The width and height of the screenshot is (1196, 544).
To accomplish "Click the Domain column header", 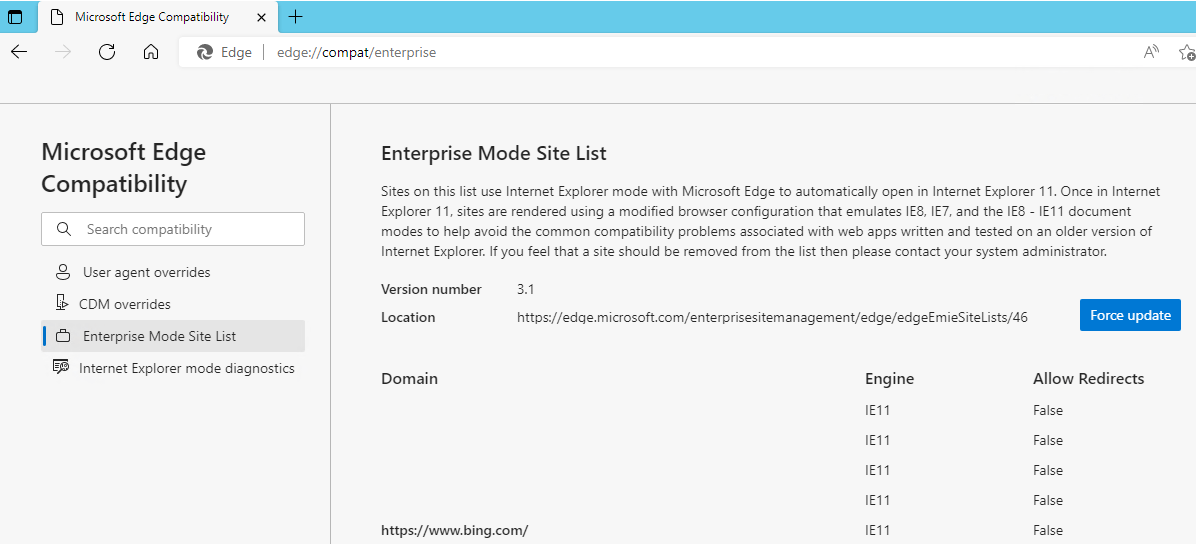I will [410, 378].
